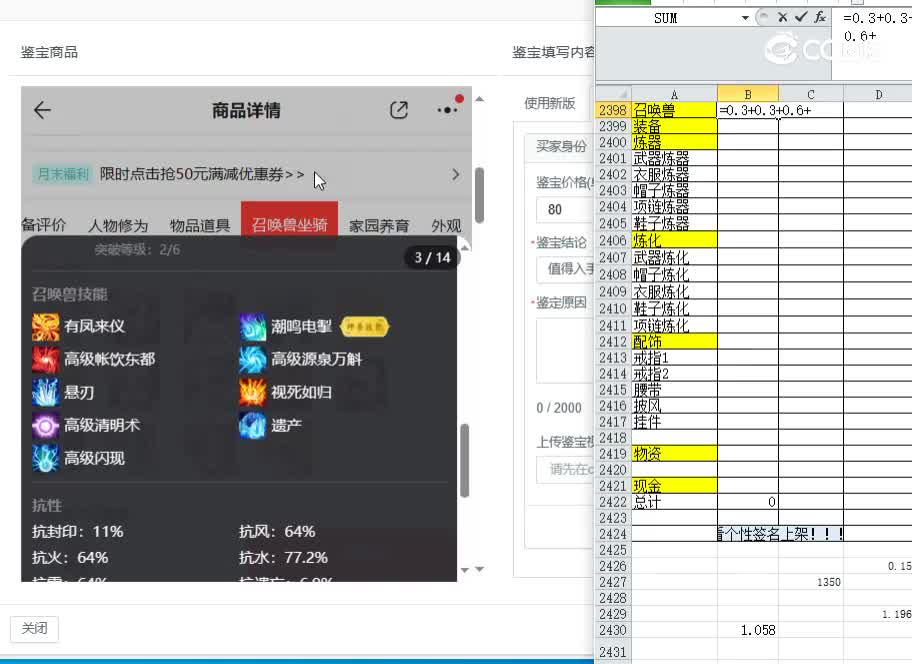912x664 pixels.
Task: Click Excel cell containing 戒指1
Action: tap(674, 358)
